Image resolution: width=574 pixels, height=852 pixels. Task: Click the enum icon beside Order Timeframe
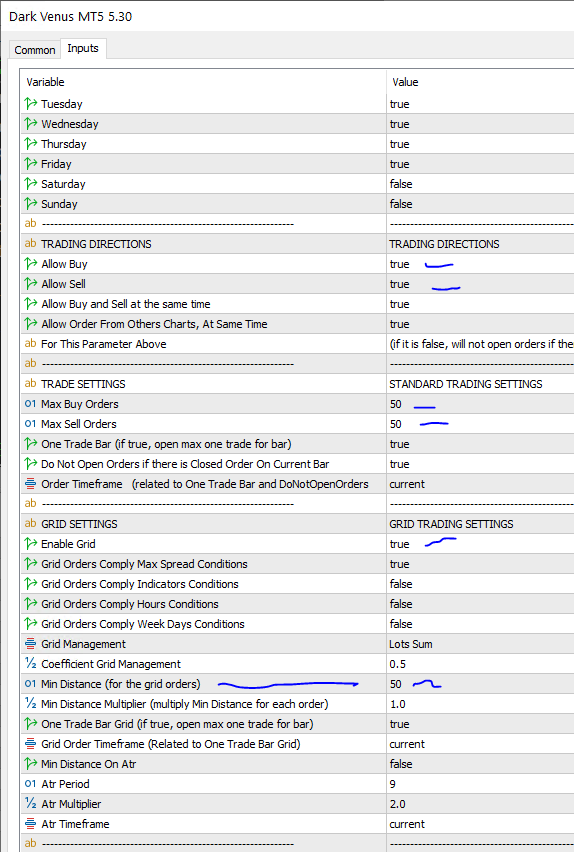30,484
